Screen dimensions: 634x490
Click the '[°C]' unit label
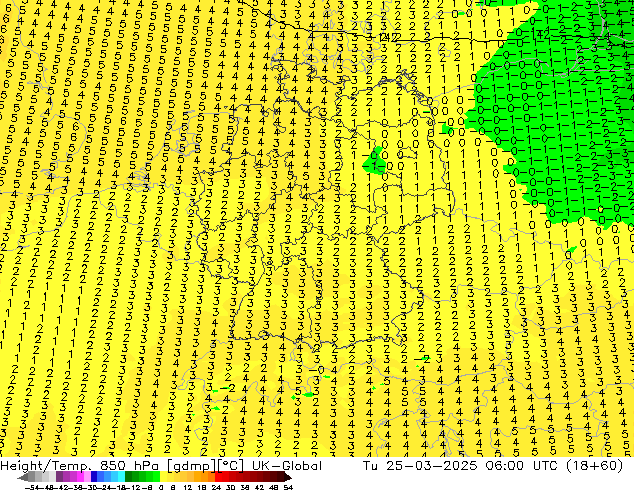pos(232,466)
